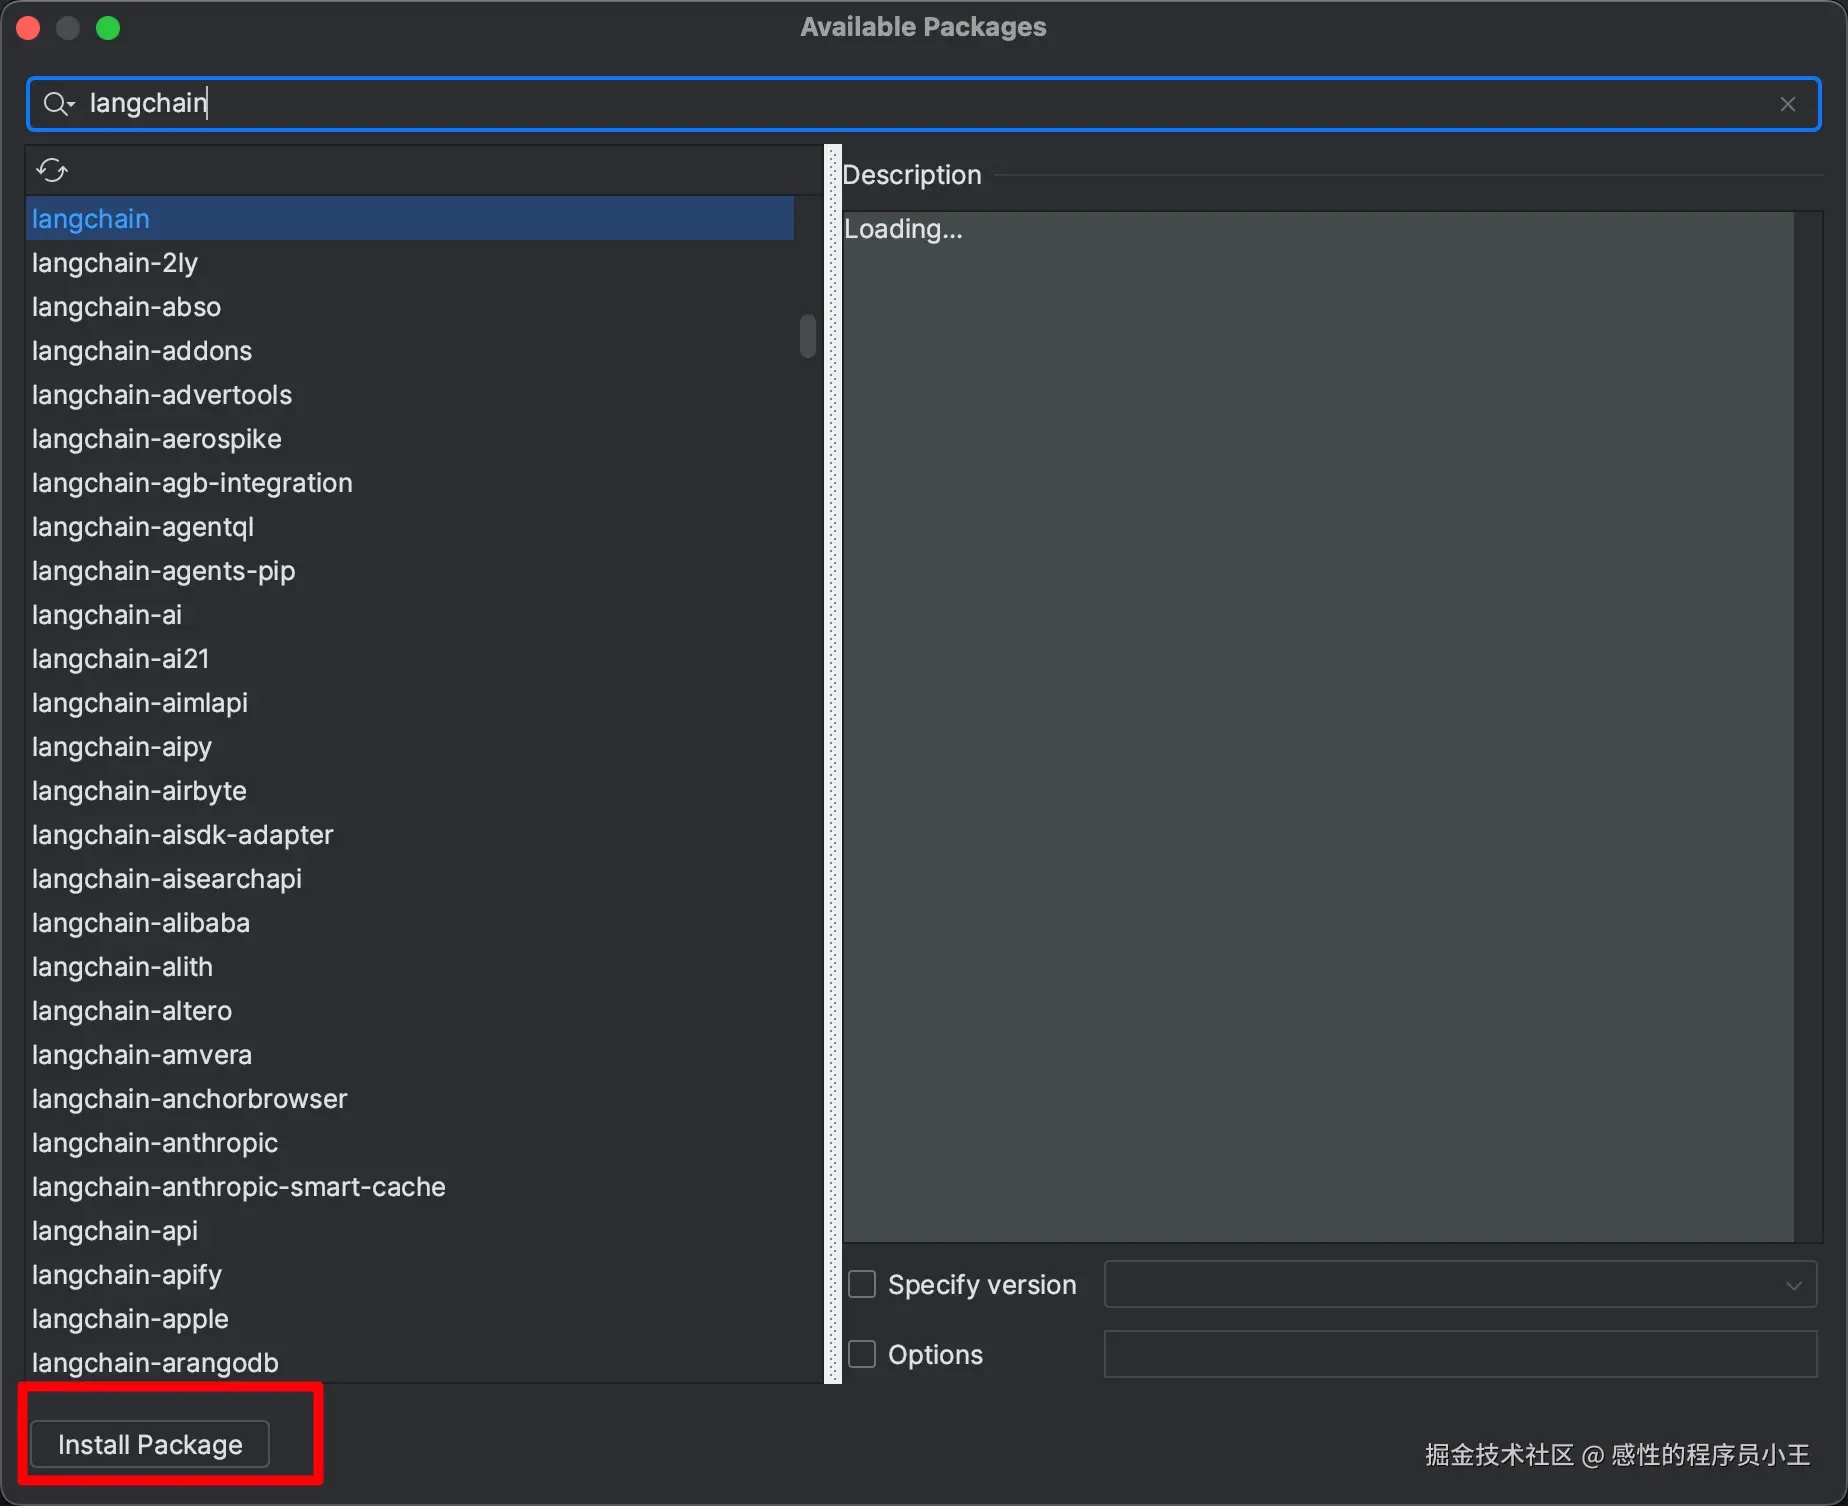Select langchain-amvera package
Screen dimensions: 1848x1506
pos(410,1054)
